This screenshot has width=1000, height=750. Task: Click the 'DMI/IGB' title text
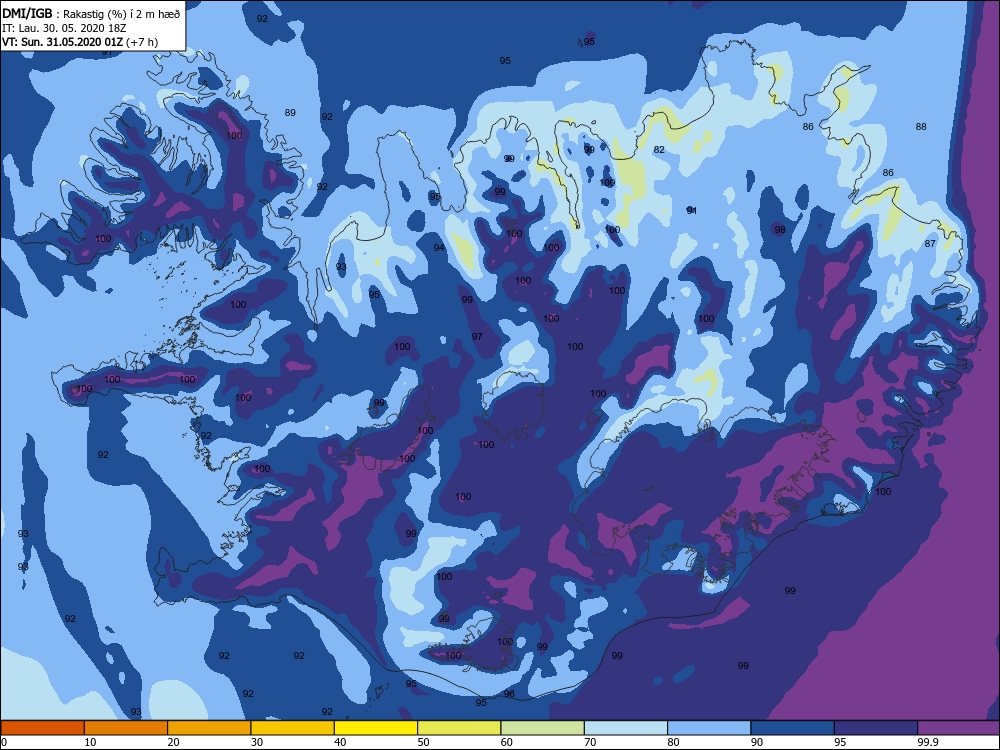tap(27, 14)
